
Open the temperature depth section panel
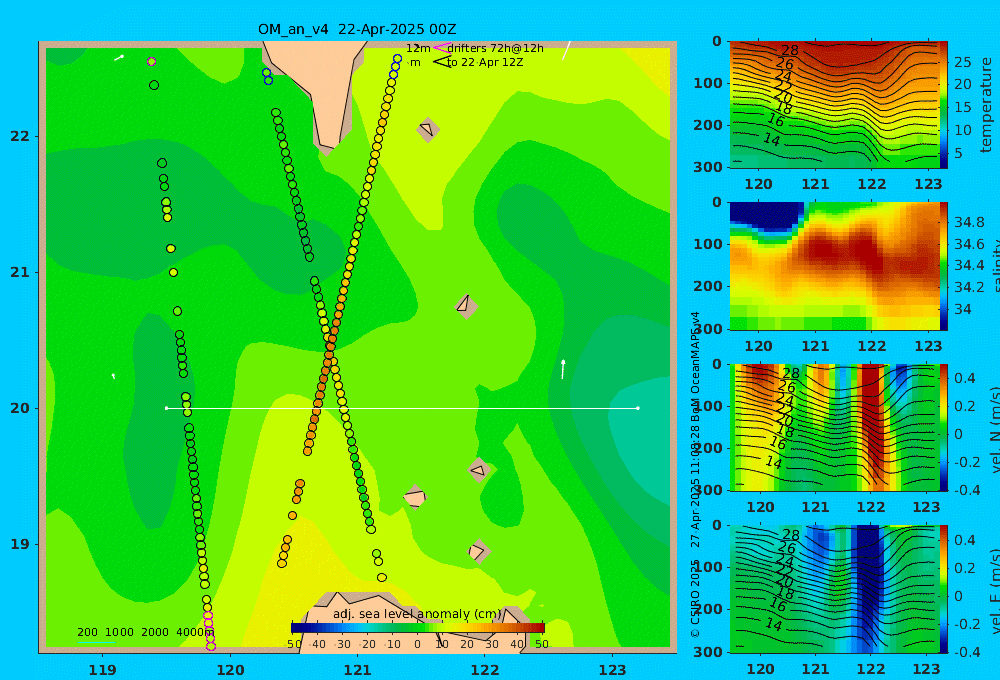click(x=834, y=105)
